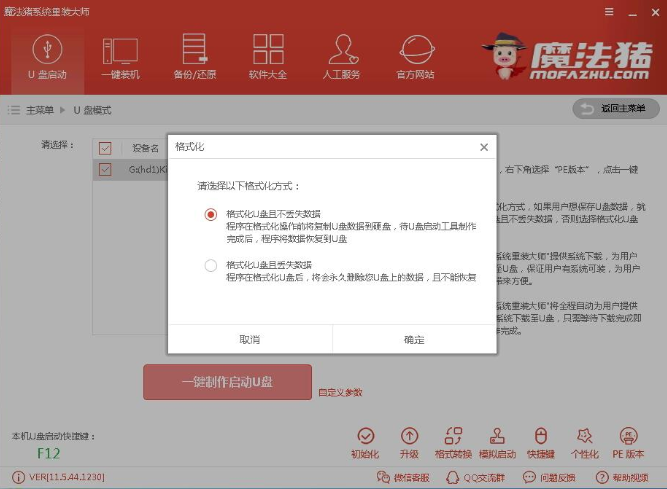Choose the PE 版本 icon

[x=628, y=436]
